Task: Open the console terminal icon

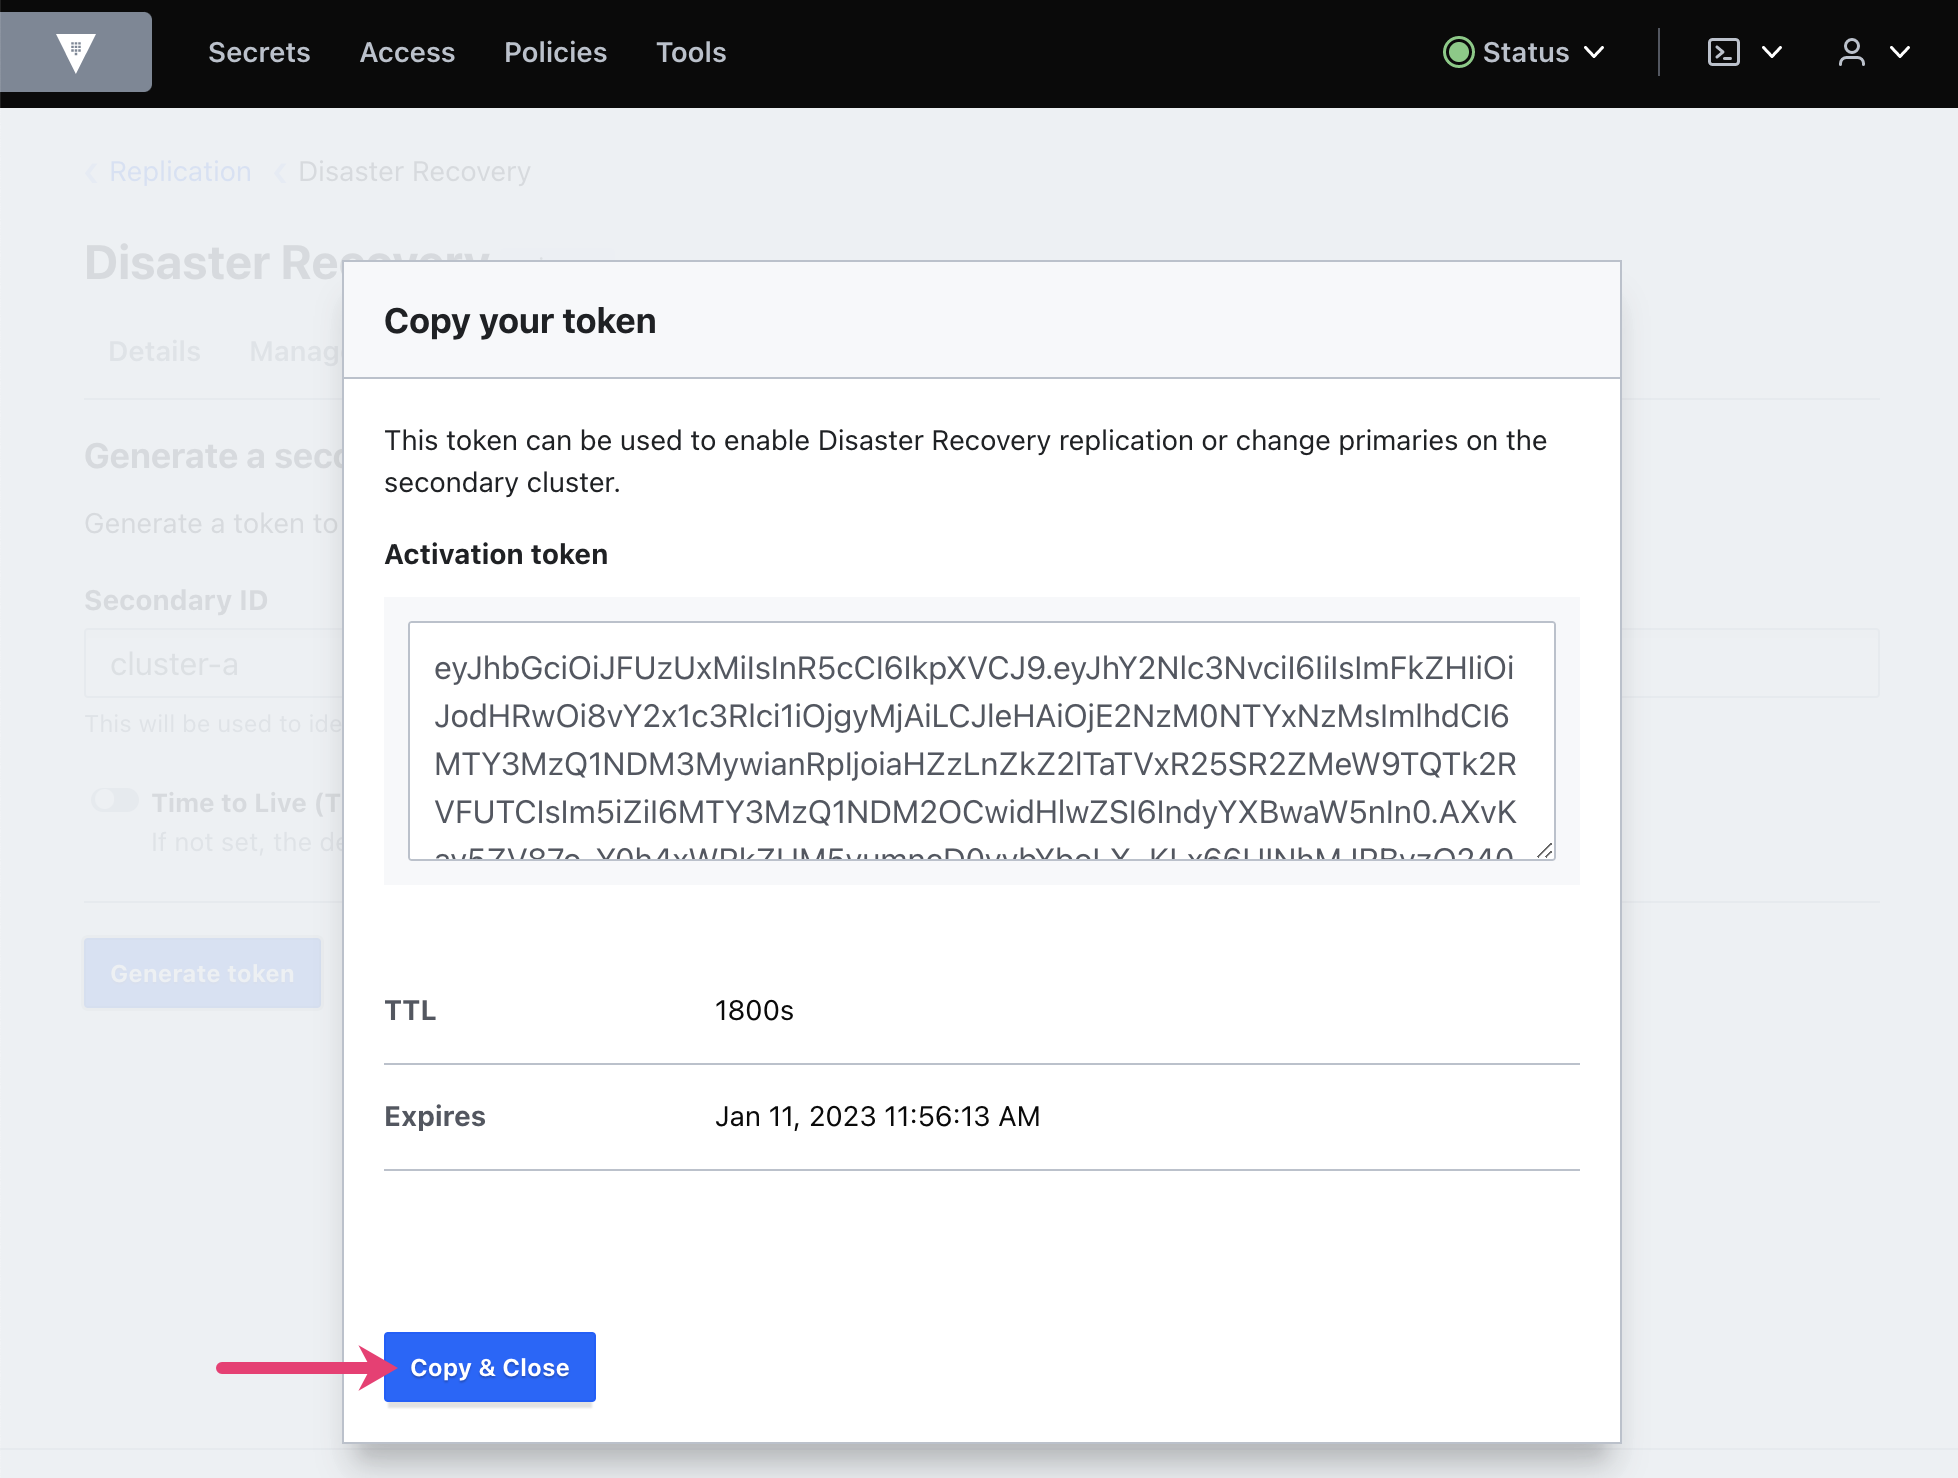Action: tap(1723, 52)
